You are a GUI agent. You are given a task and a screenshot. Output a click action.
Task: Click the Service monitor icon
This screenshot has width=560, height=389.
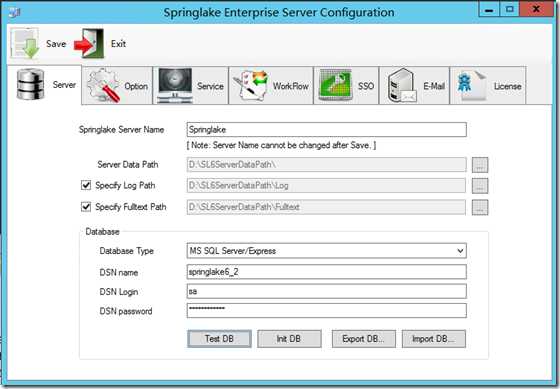(x=175, y=86)
